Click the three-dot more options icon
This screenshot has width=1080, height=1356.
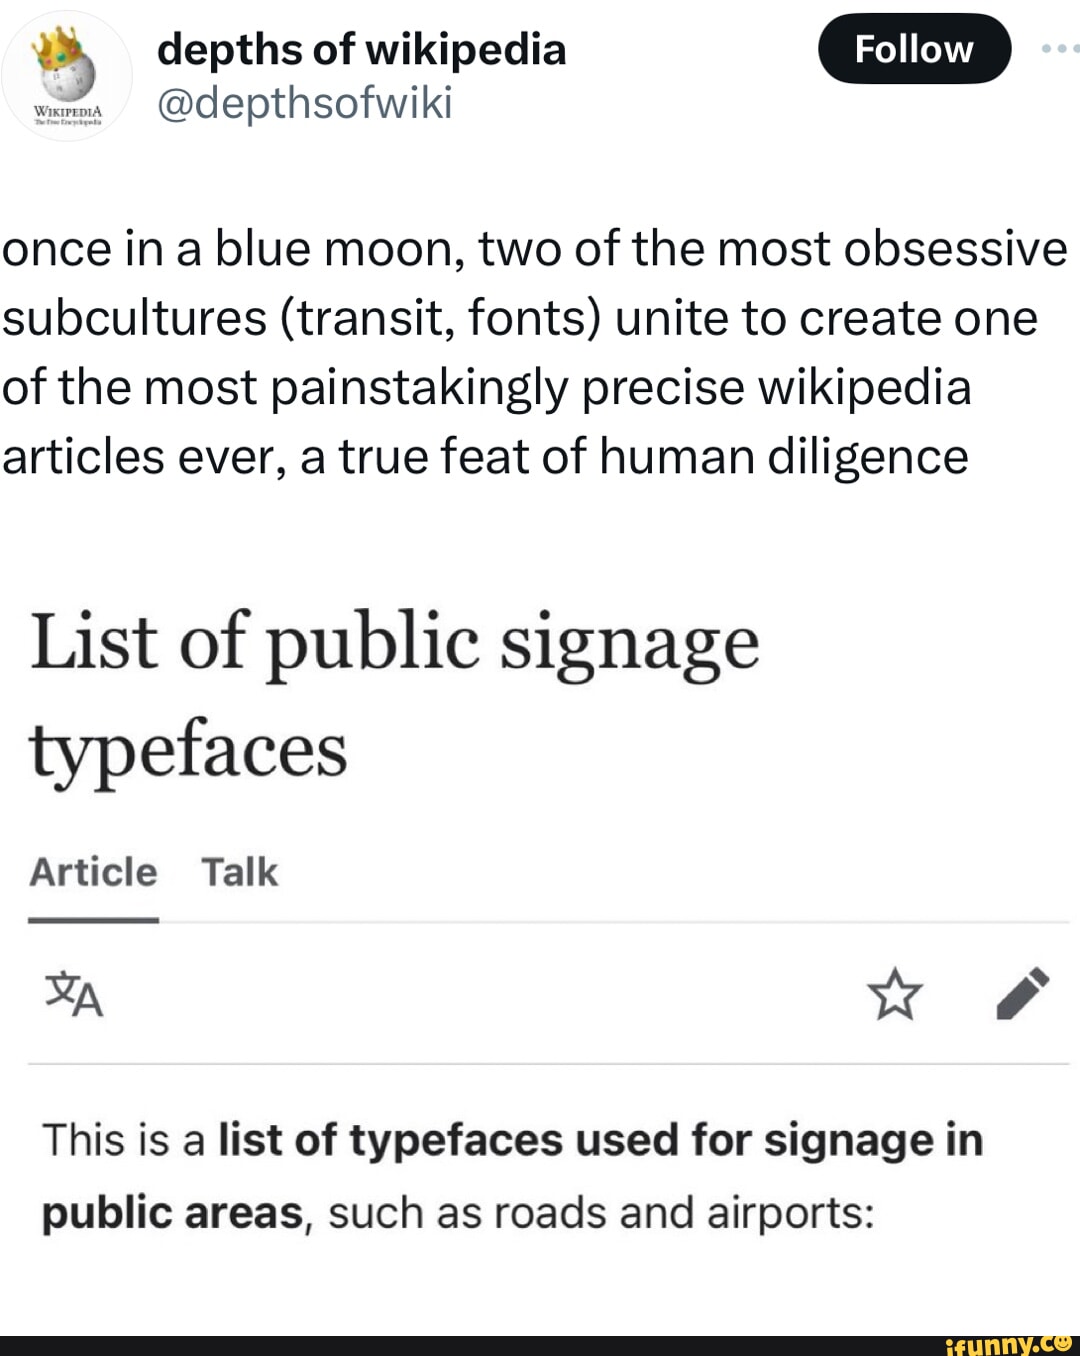[1059, 49]
